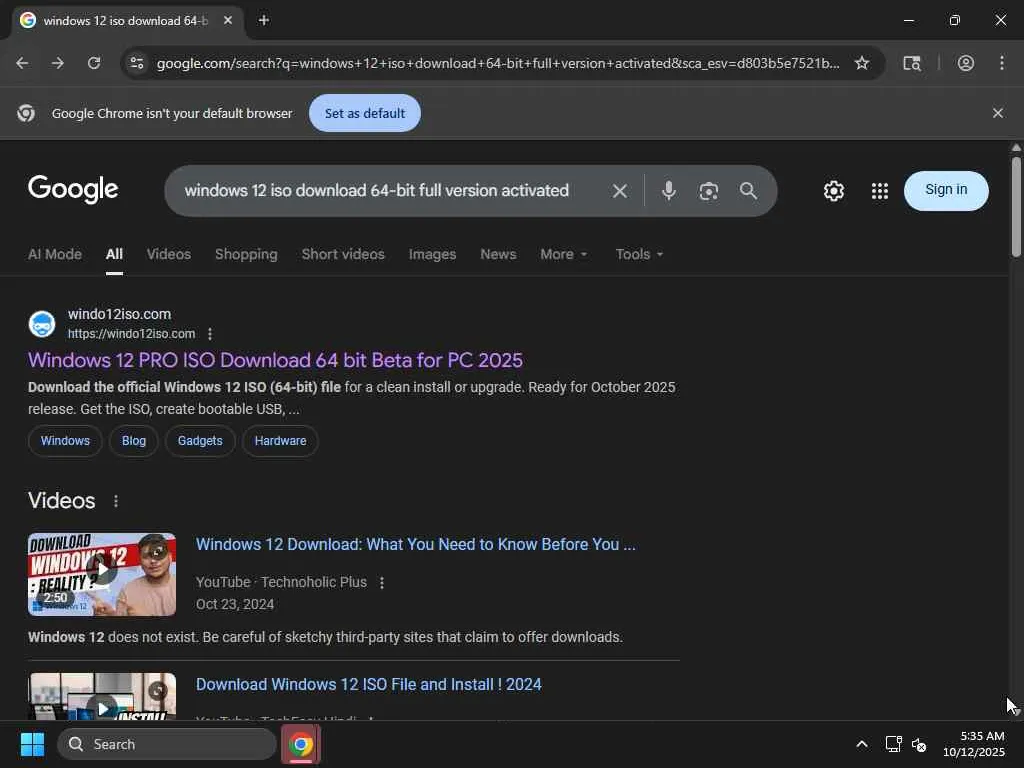1024x768 pixels.
Task: Play Technoholic Plus video thumbnail
Action: pos(102,574)
